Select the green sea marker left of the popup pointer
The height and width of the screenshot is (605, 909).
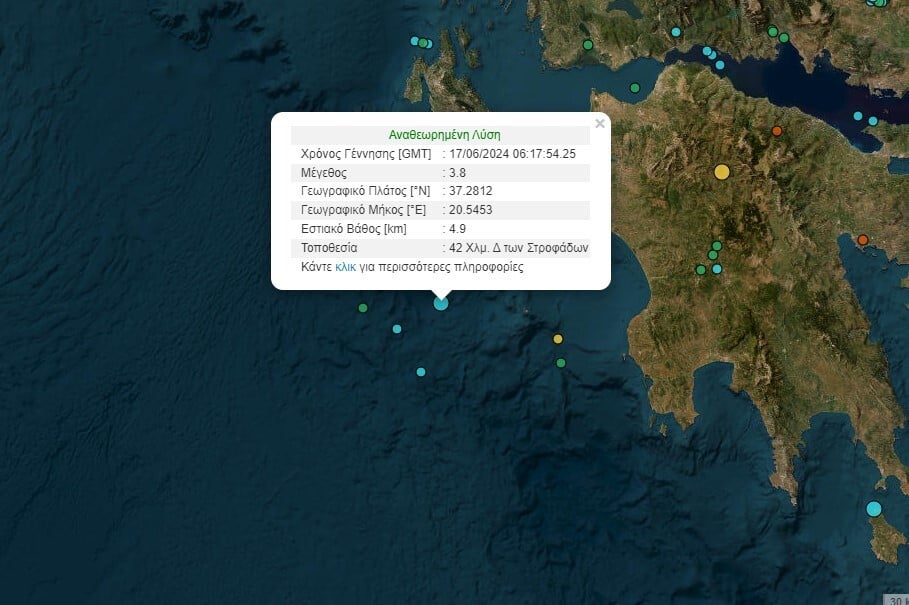point(363,308)
